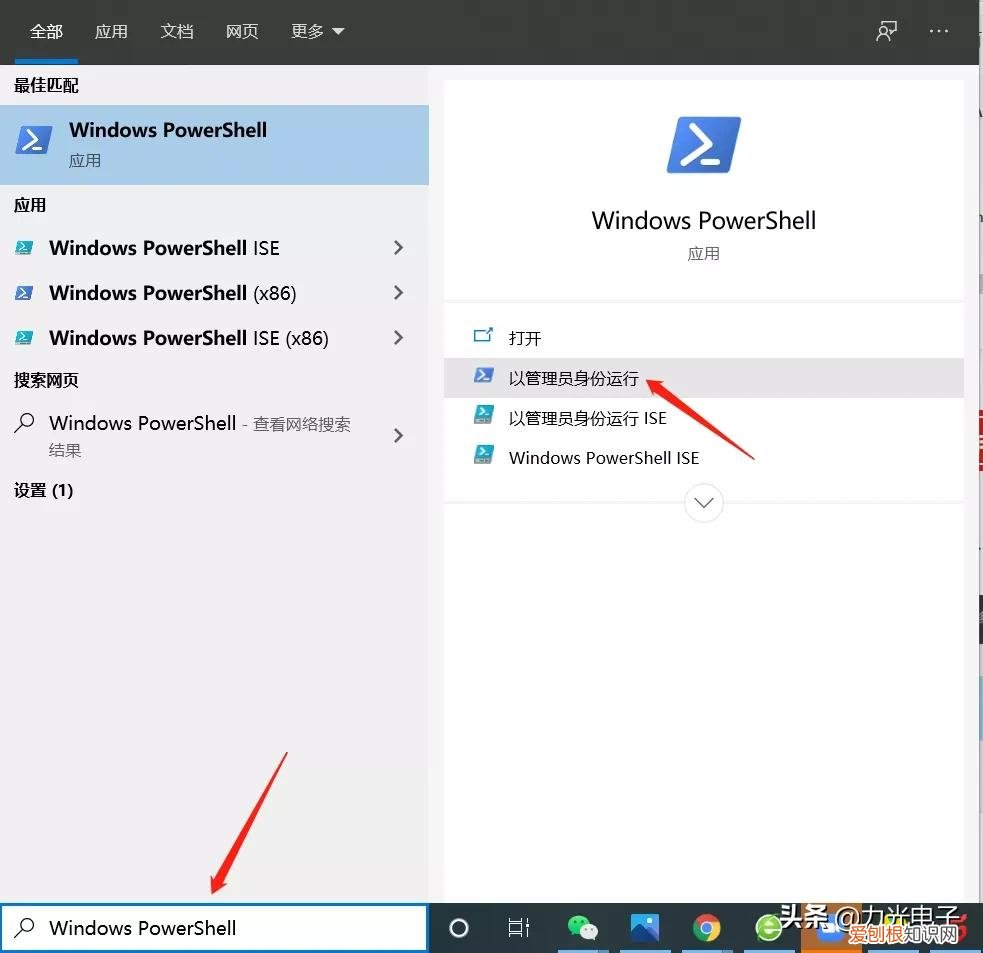Open Cortana circle on taskbar

click(x=459, y=928)
